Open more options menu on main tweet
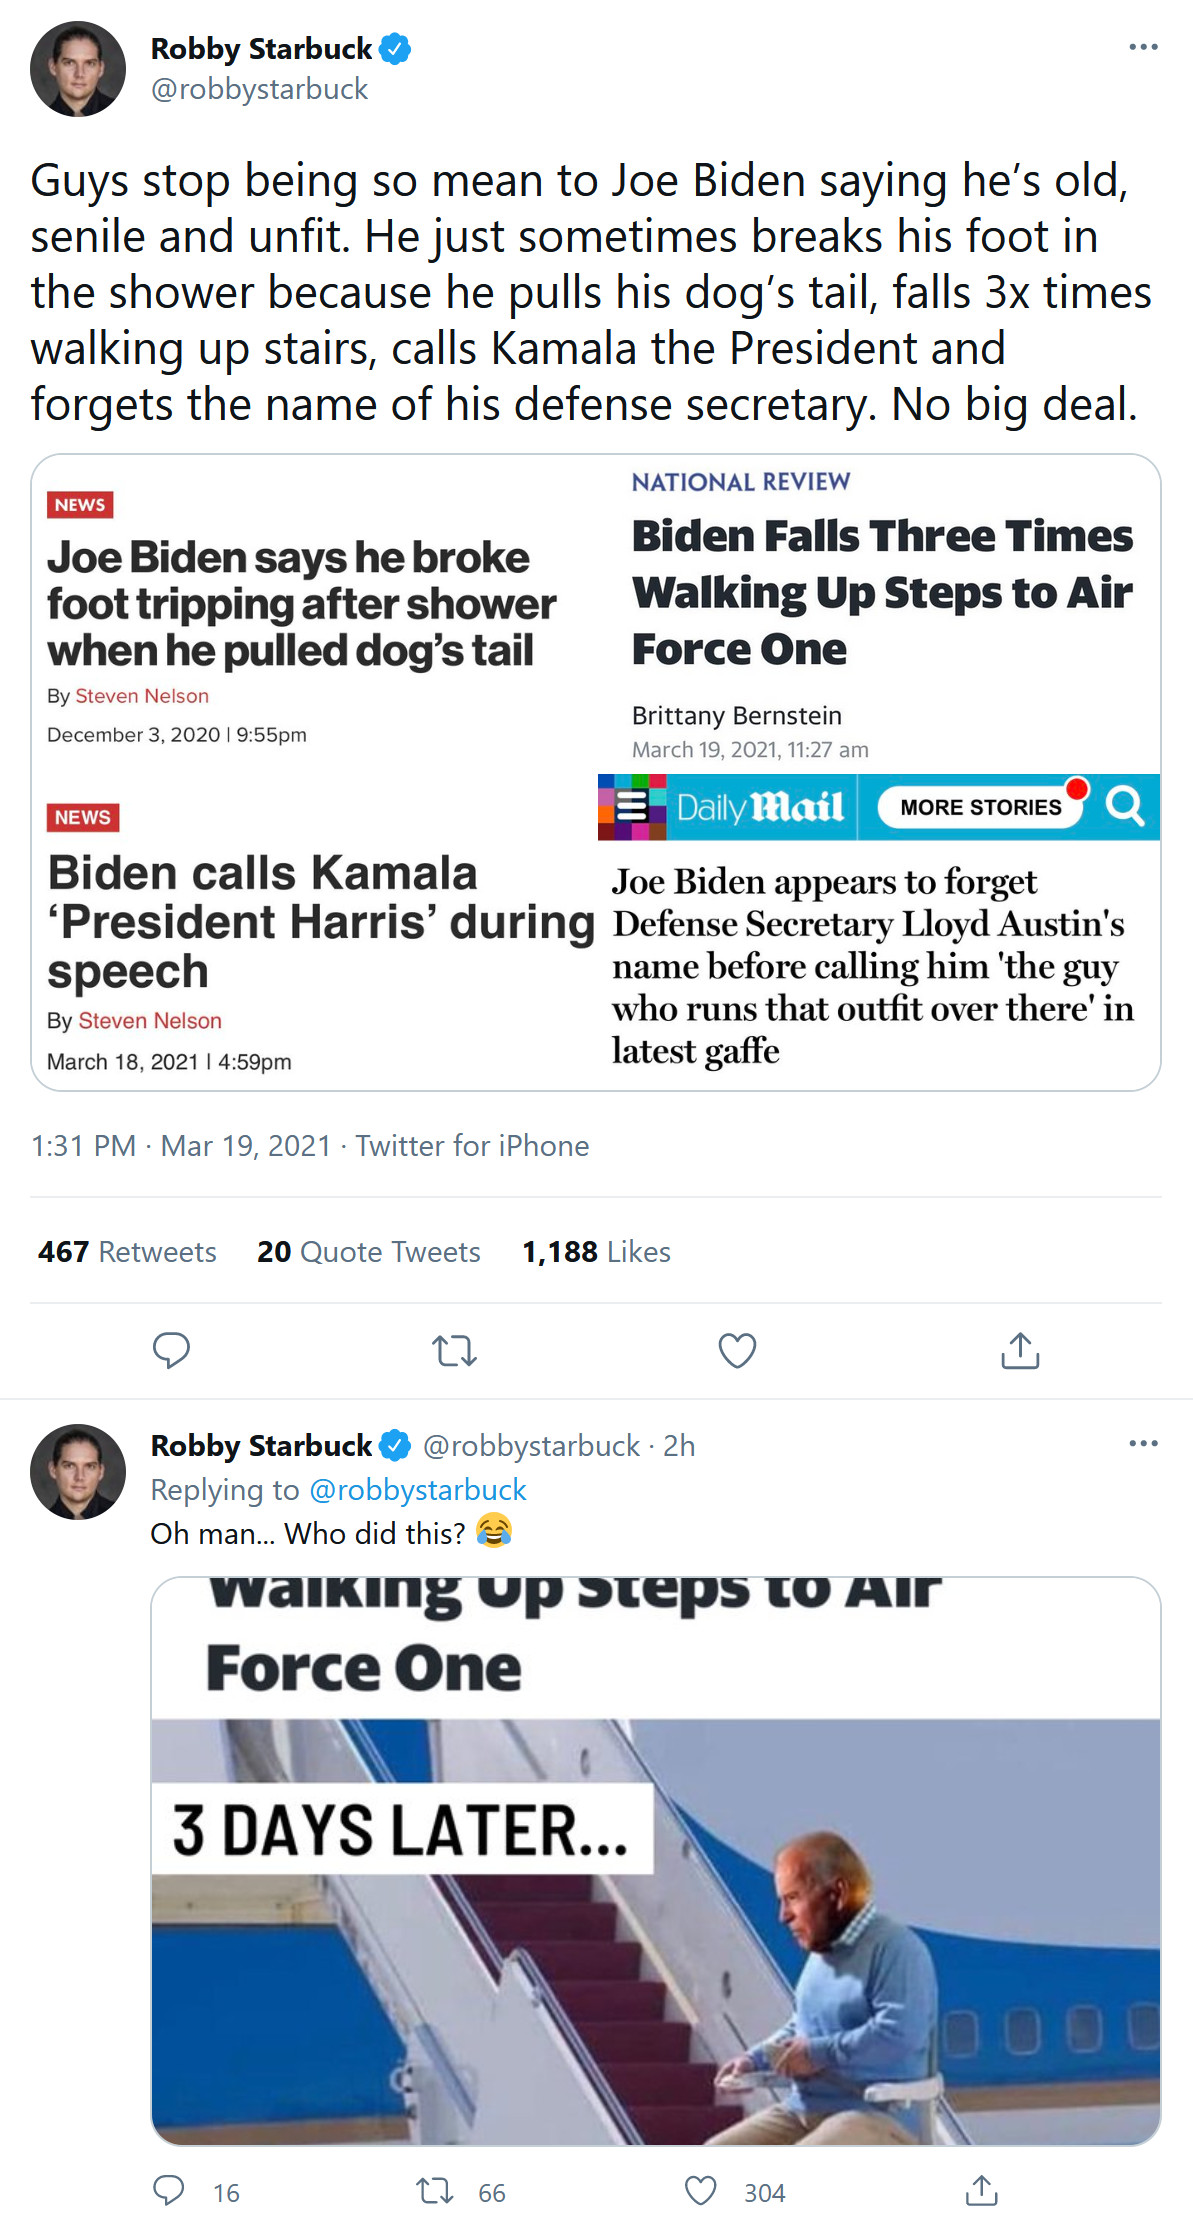 (1143, 47)
